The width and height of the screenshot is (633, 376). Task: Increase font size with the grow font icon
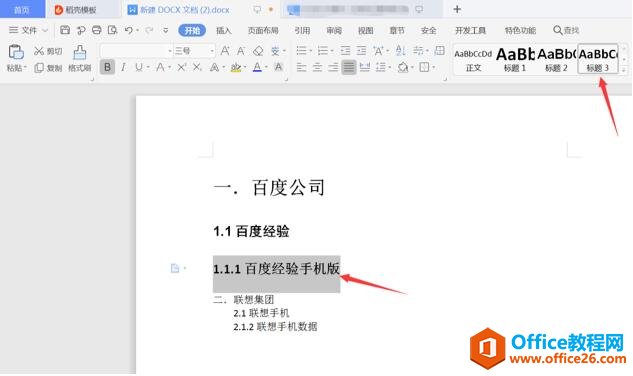click(225, 51)
